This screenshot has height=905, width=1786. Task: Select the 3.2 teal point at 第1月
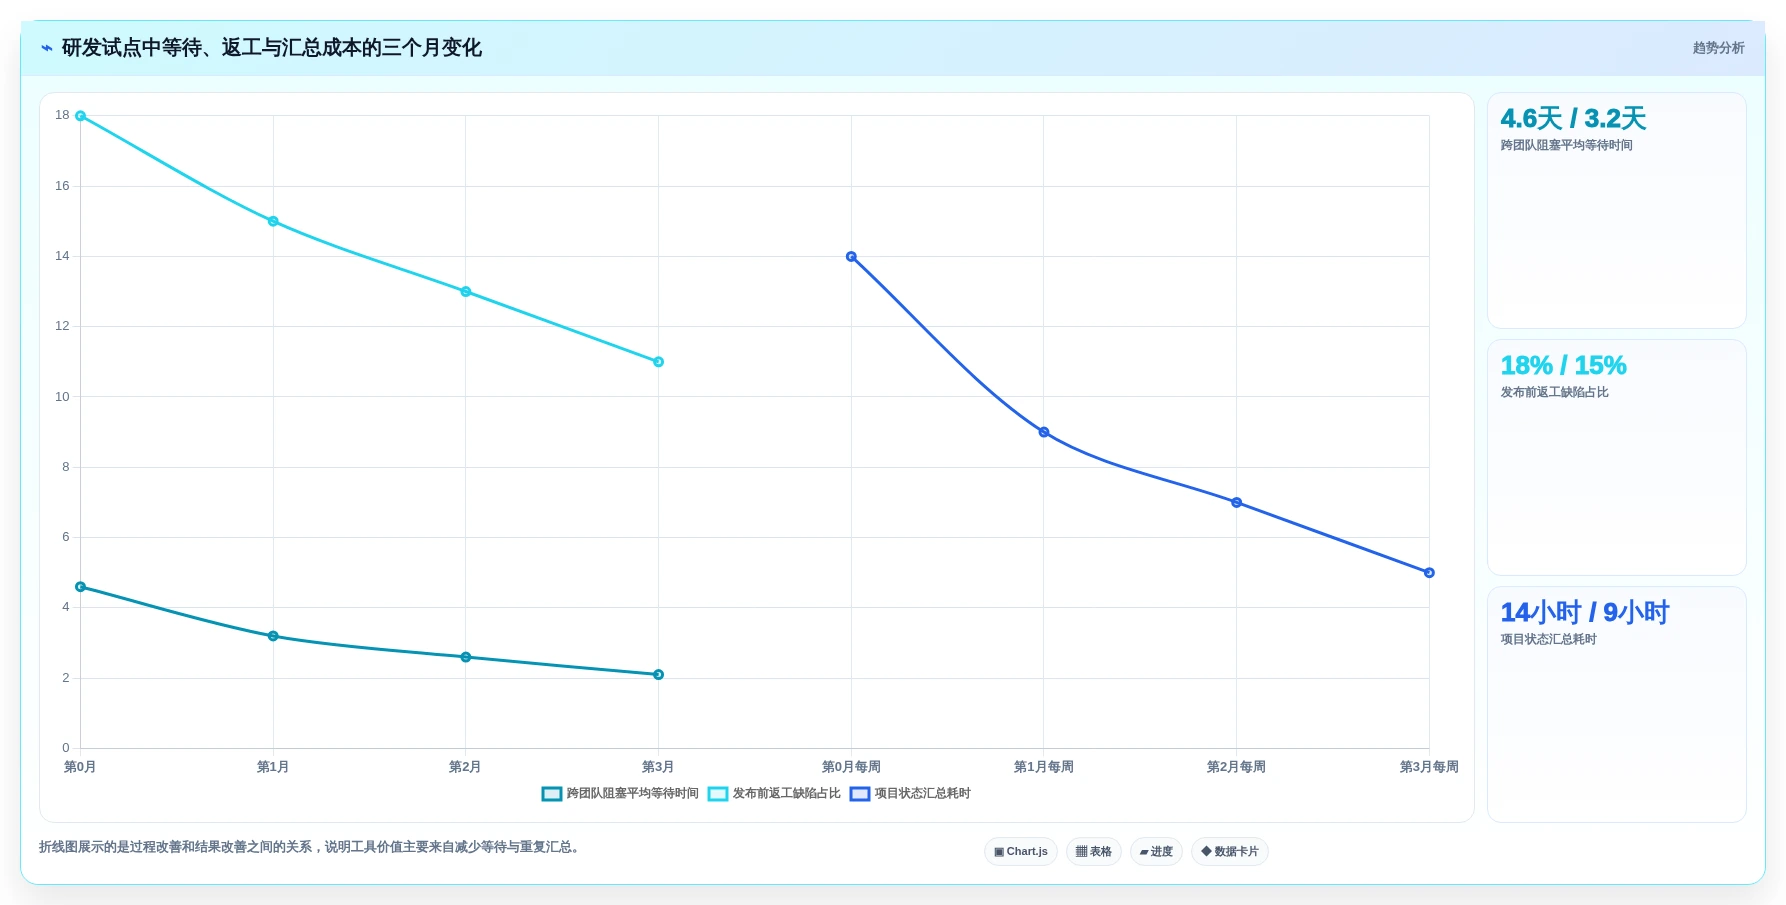[273, 636]
